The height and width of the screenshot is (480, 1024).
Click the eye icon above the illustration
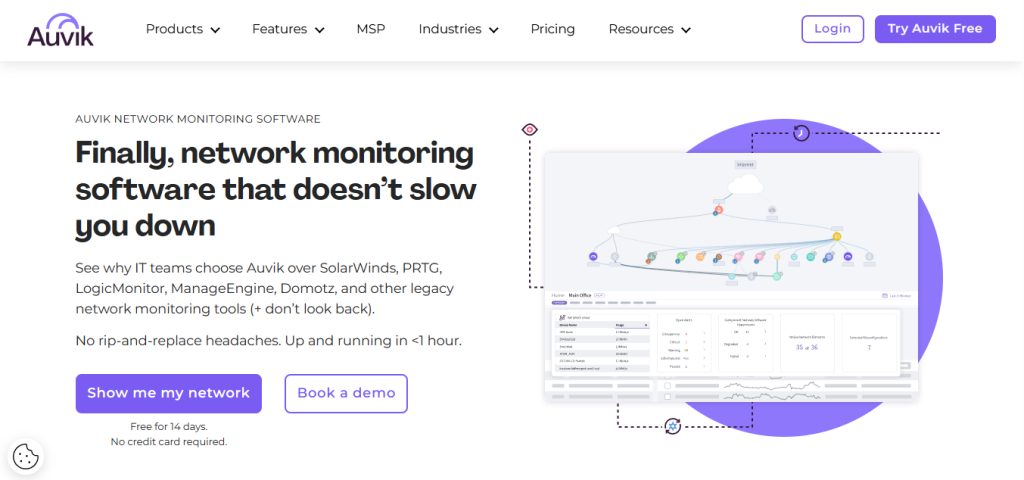pyautogui.click(x=529, y=130)
